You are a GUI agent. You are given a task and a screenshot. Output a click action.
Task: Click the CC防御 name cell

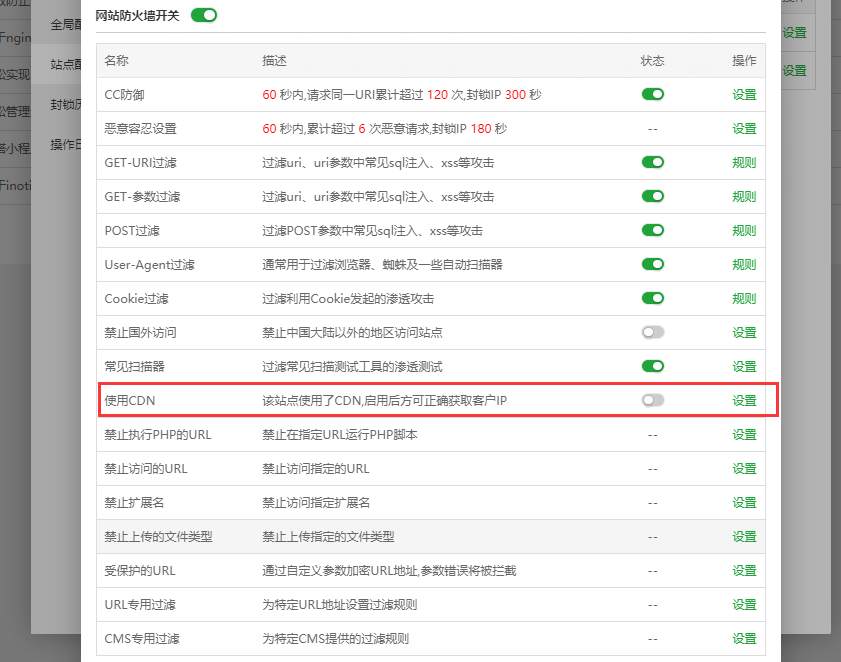tap(124, 95)
